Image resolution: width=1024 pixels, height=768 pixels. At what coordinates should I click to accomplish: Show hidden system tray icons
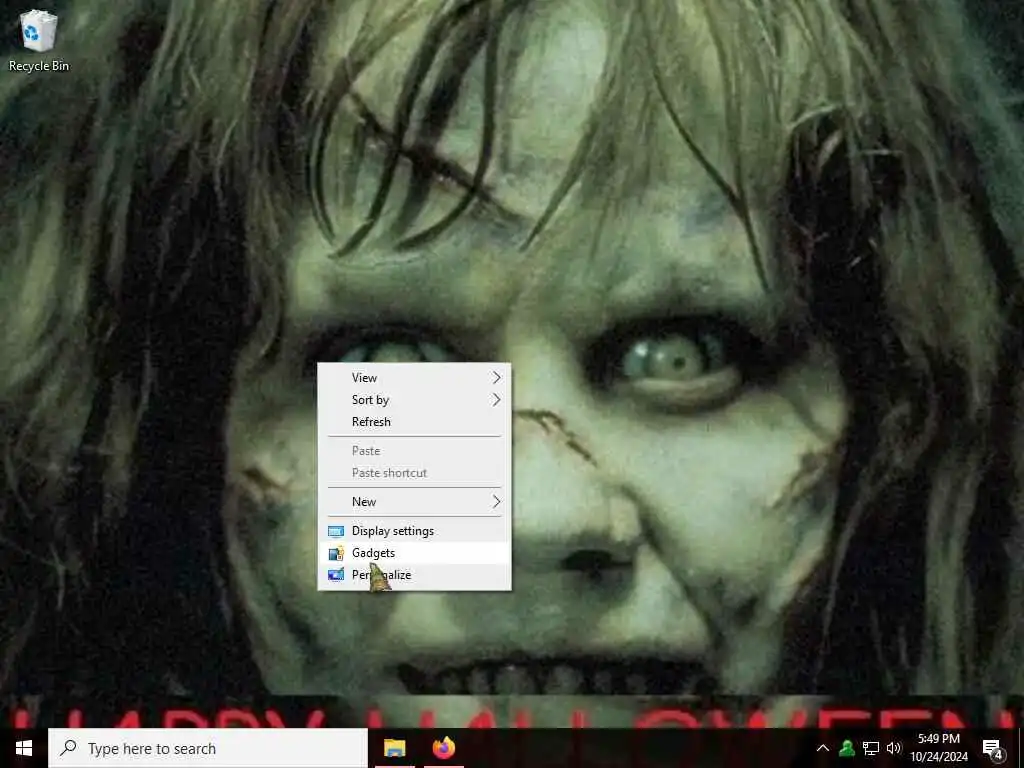[x=823, y=748]
